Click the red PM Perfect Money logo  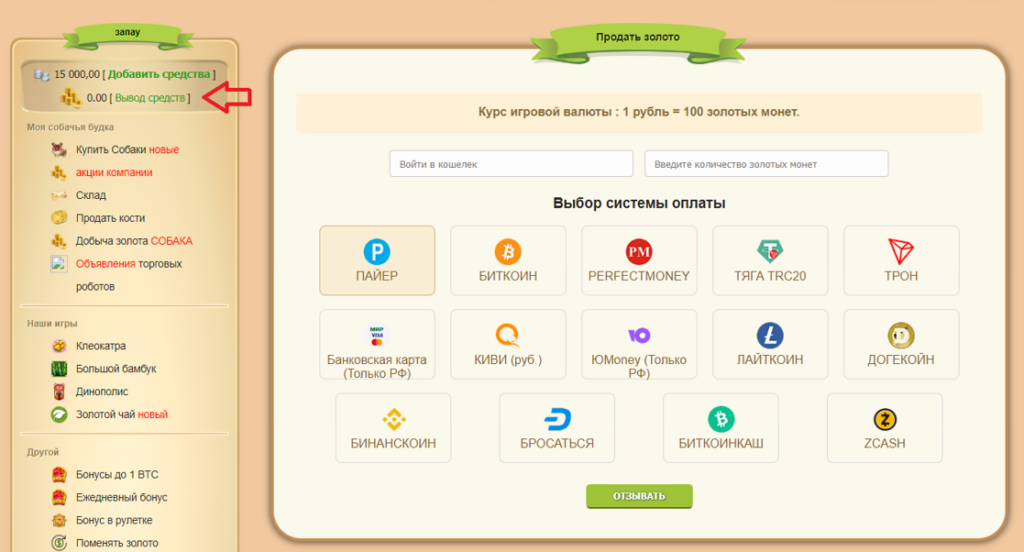pyautogui.click(x=639, y=252)
